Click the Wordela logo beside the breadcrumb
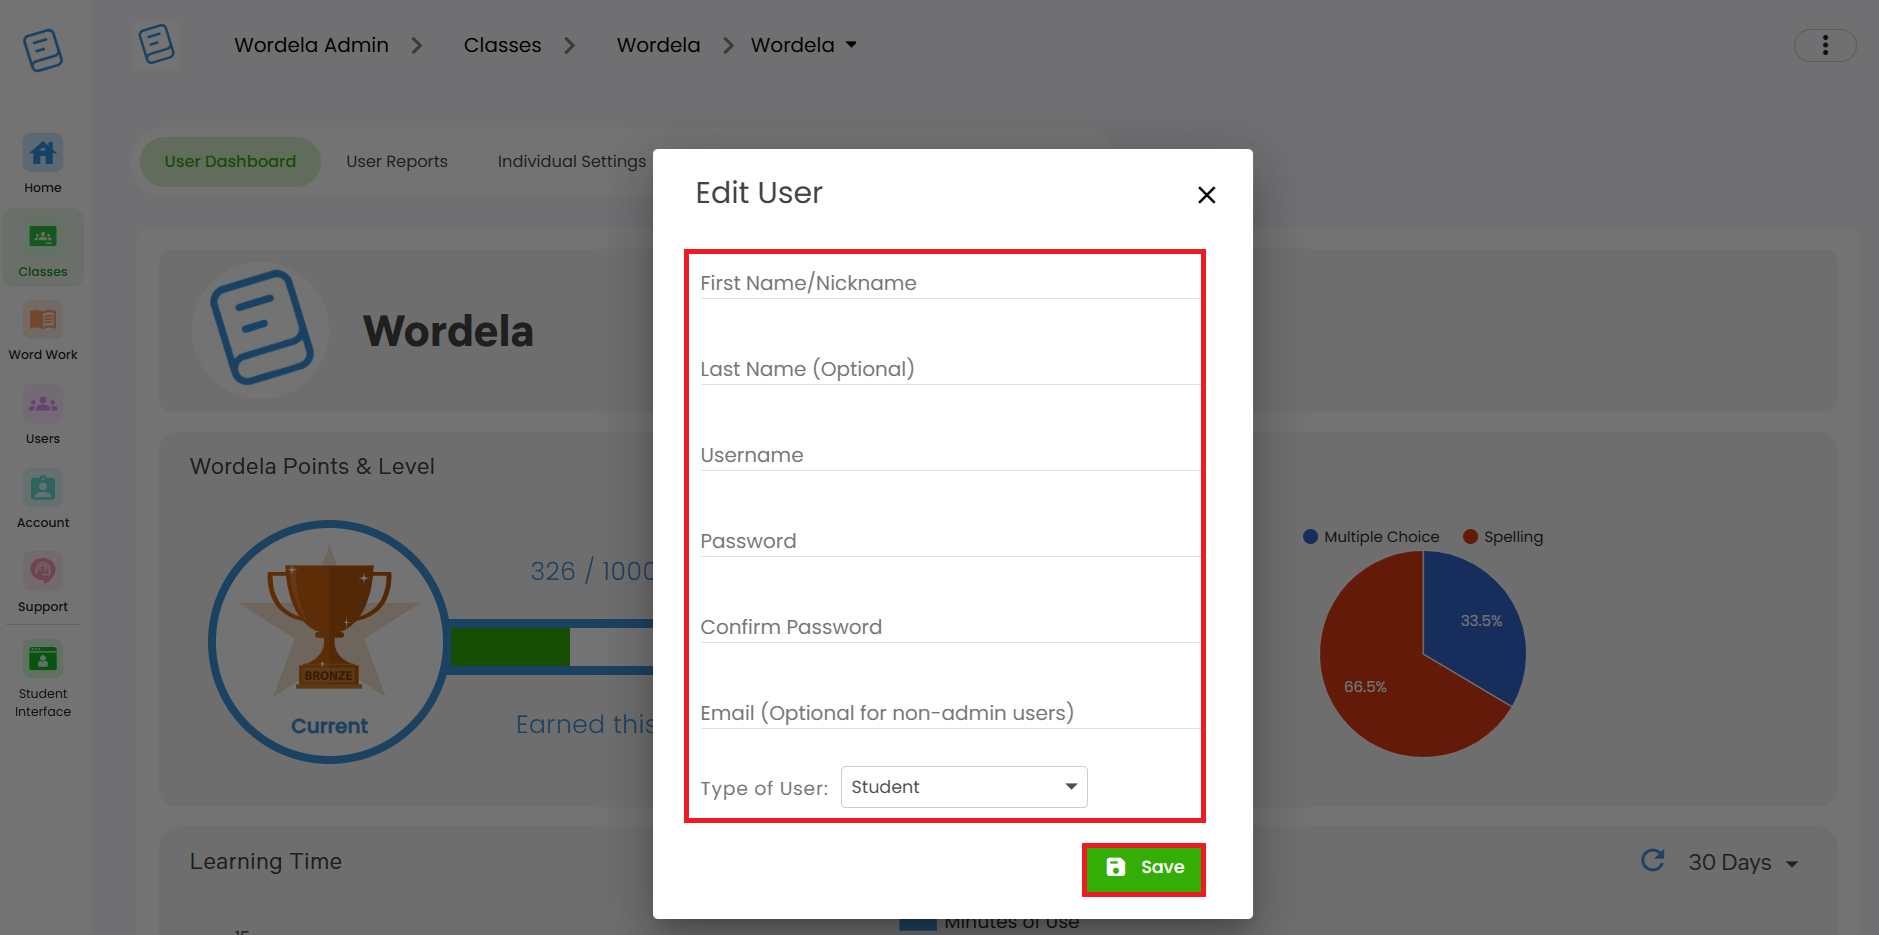 pyautogui.click(x=156, y=44)
